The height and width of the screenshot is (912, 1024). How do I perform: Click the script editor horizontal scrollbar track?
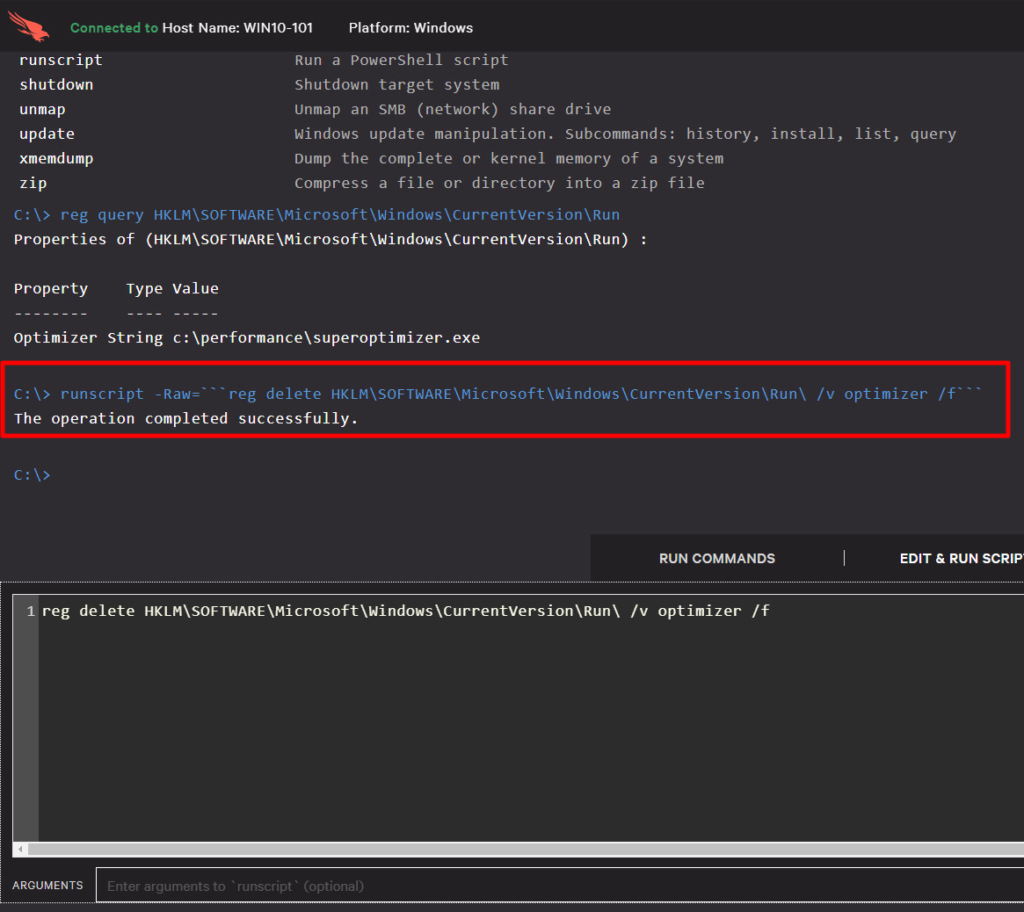coord(526,849)
